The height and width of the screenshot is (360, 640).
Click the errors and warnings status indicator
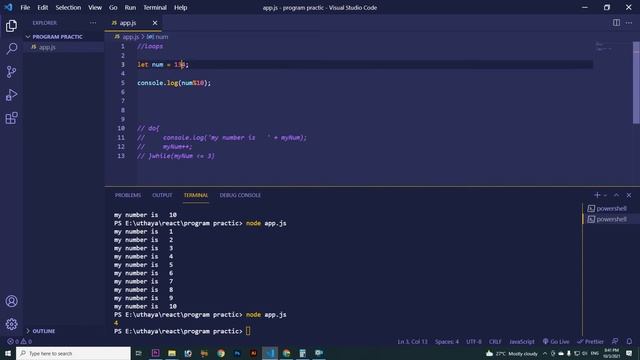tap(19, 341)
